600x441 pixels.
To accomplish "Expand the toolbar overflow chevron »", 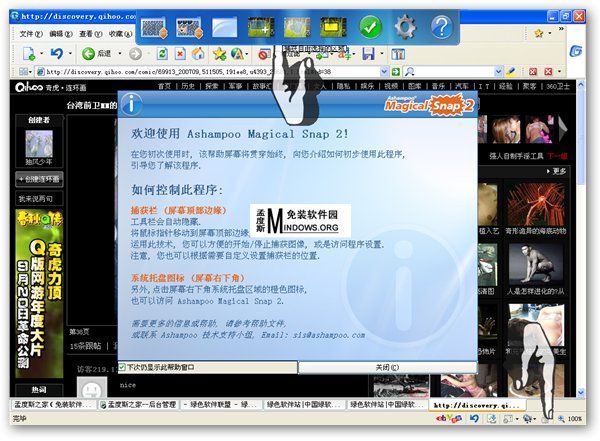I will click(x=561, y=29).
